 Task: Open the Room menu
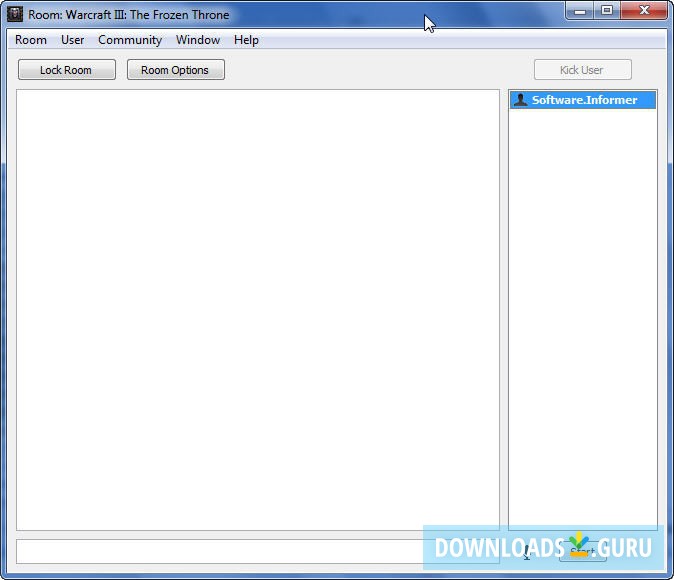tap(31, 40)
